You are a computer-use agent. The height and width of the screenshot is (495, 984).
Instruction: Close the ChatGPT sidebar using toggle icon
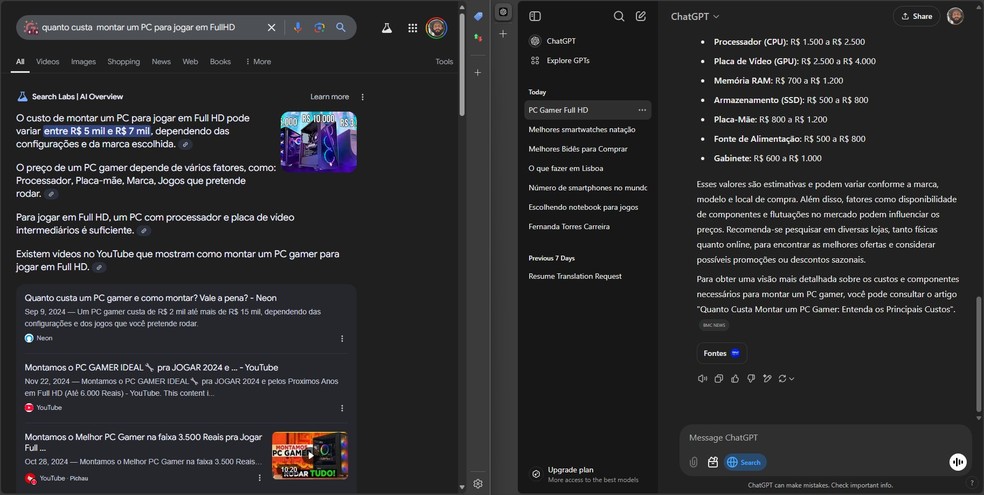535,16
